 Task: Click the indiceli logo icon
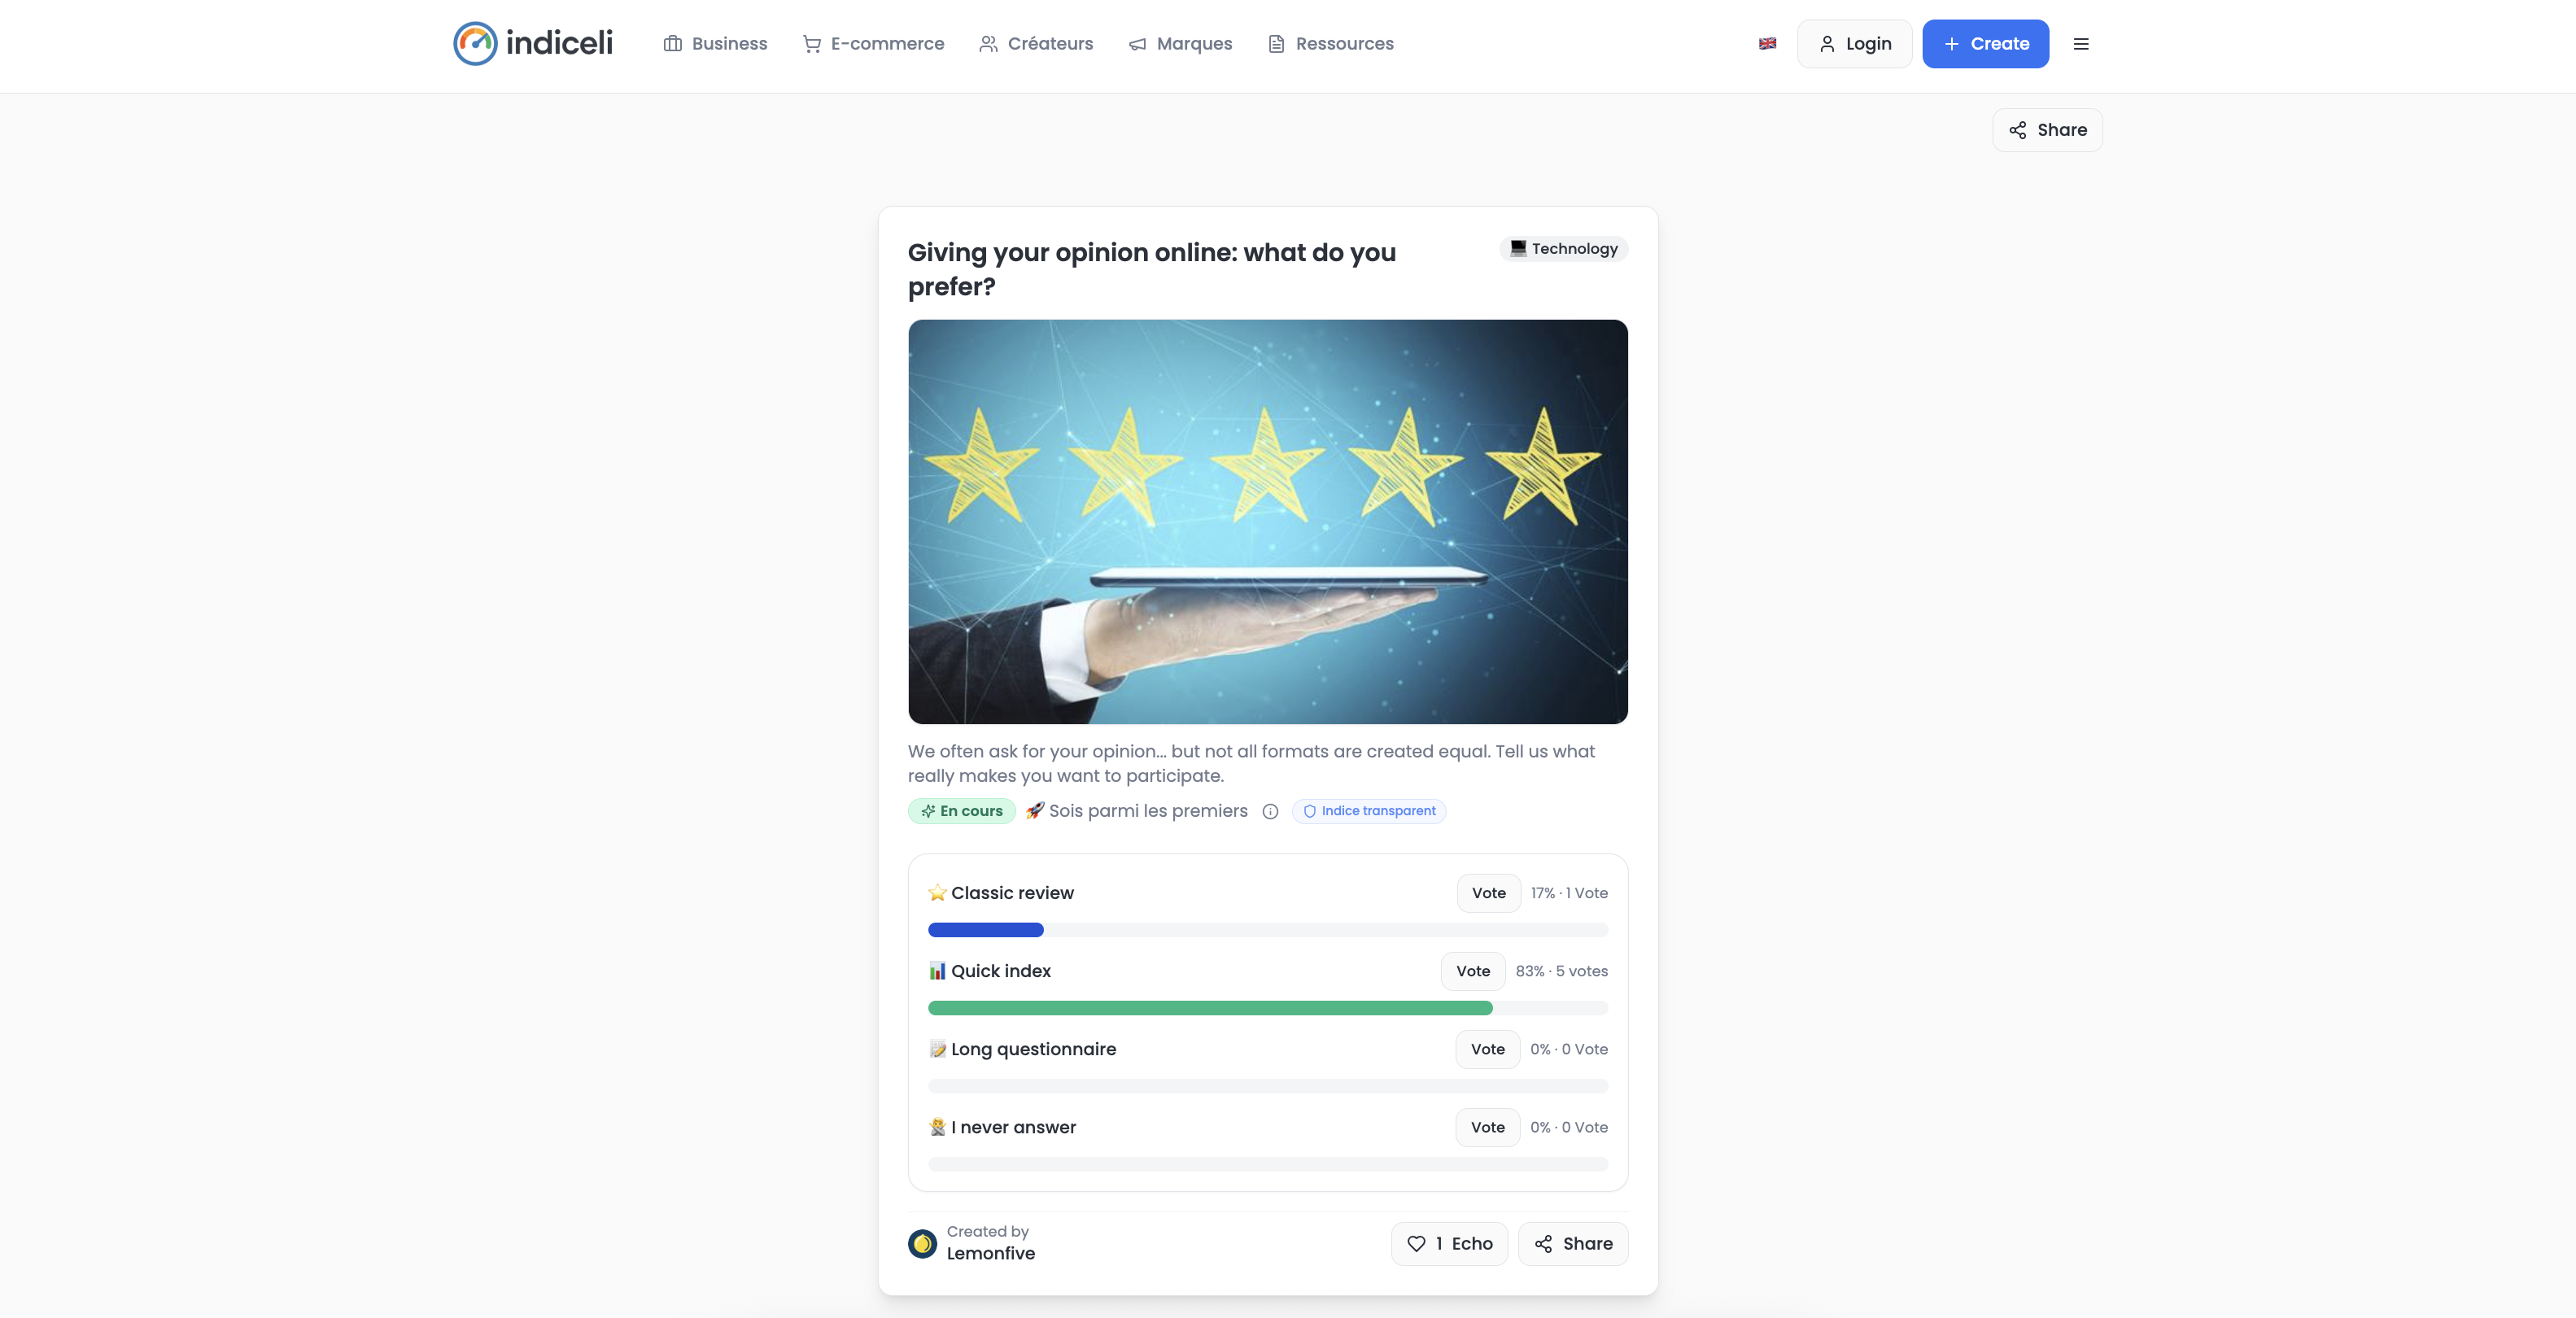(x=475, y=44)
